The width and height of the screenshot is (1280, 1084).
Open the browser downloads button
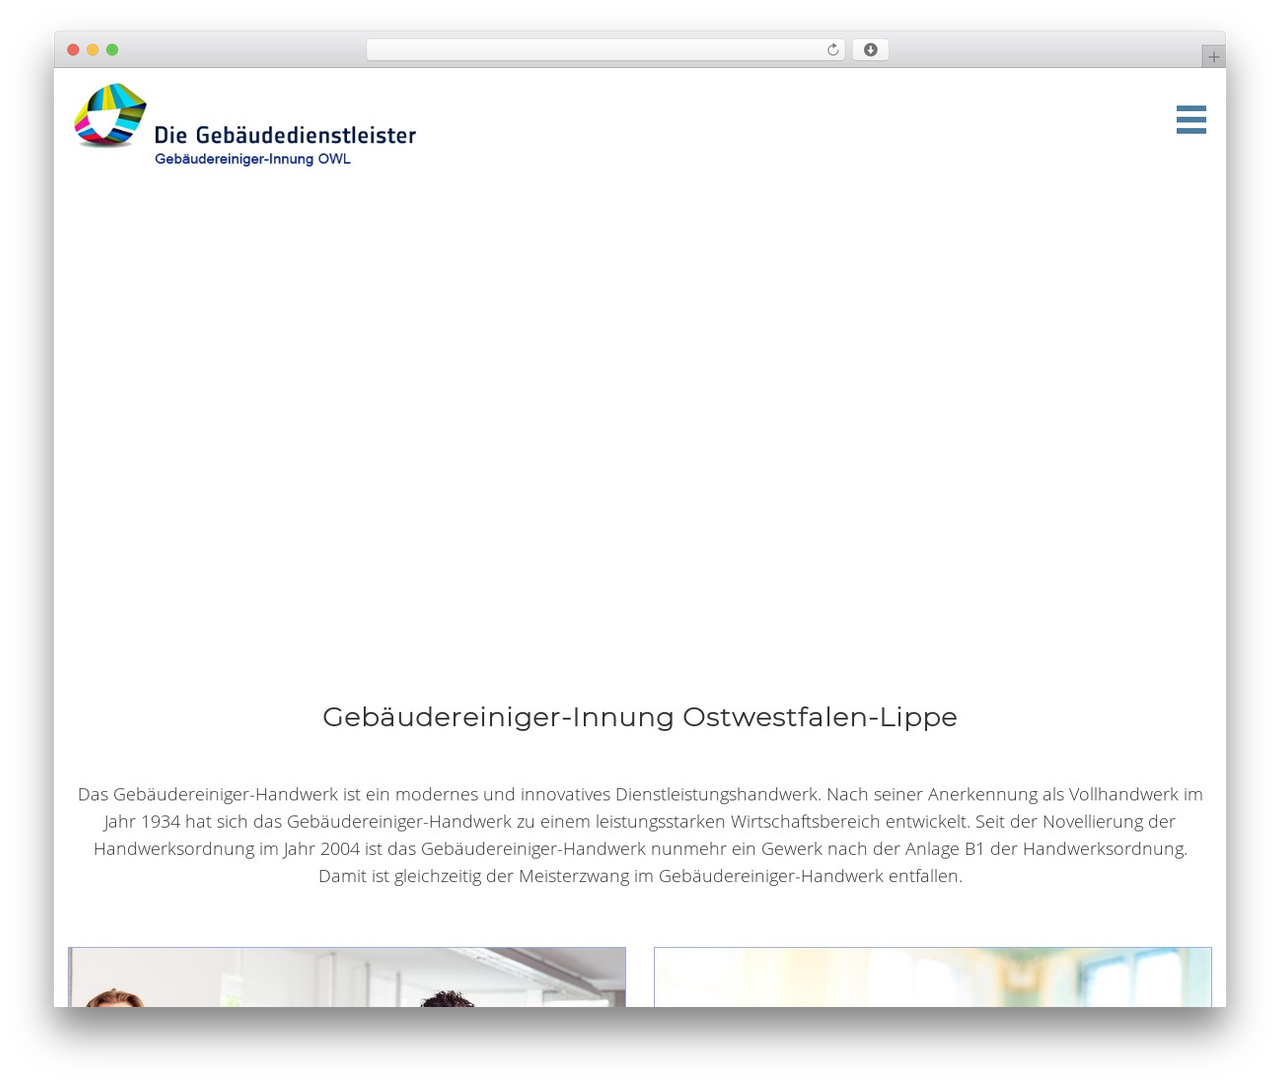click(x=870, y=50)
